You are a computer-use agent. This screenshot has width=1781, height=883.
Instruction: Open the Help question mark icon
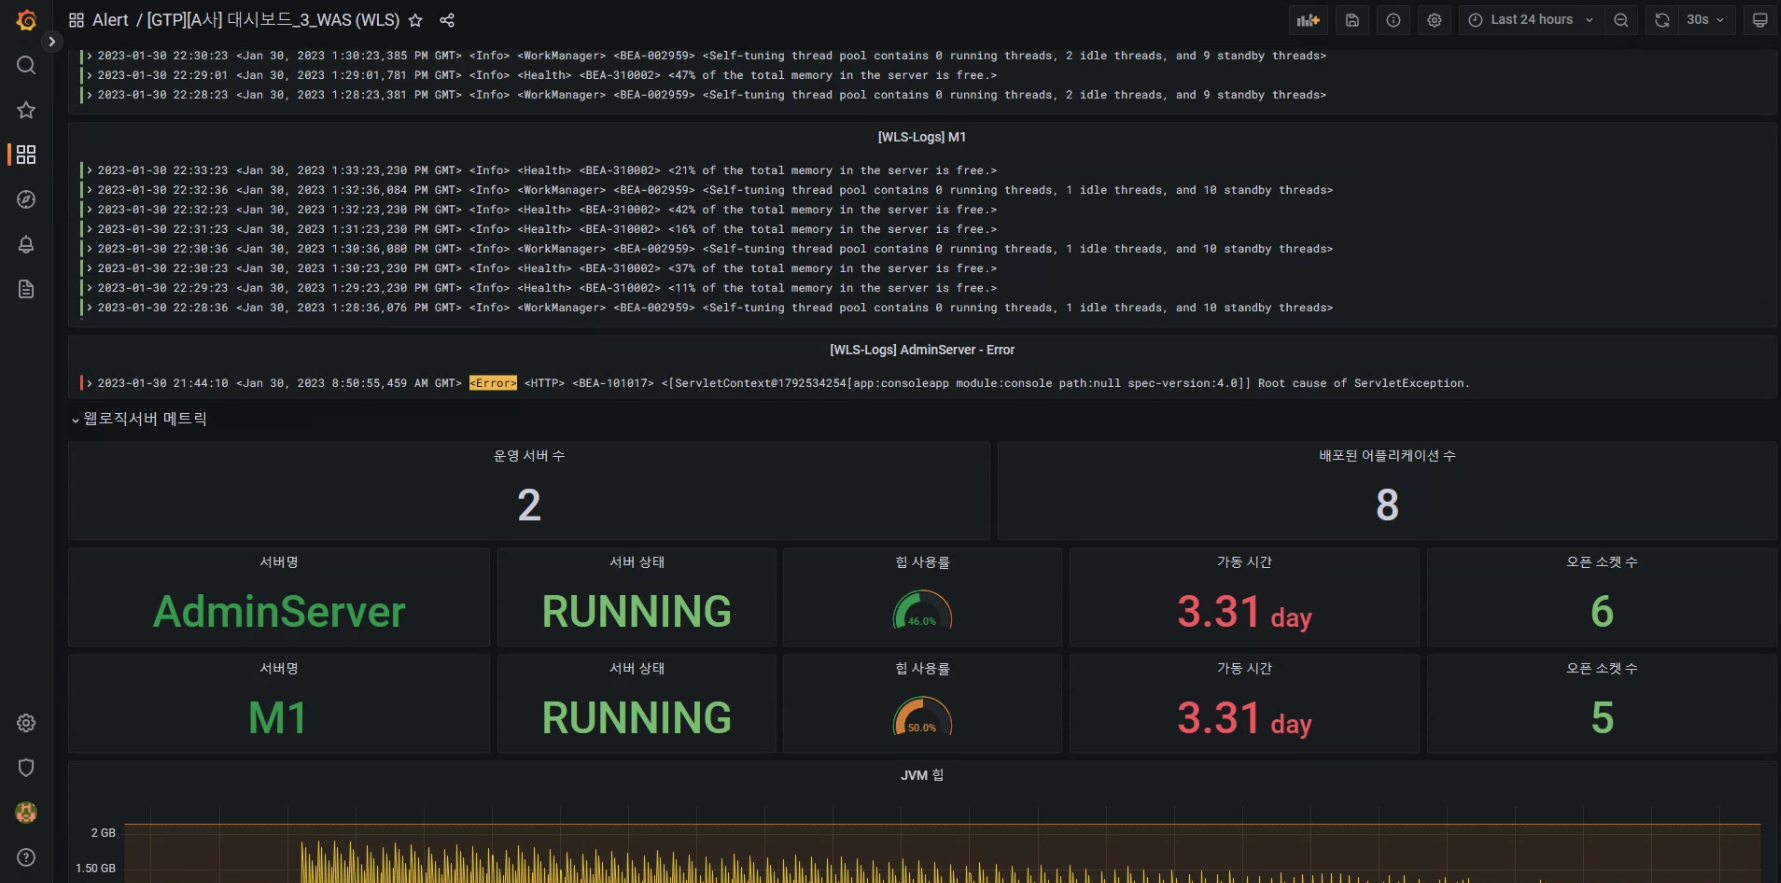[26, 857]
